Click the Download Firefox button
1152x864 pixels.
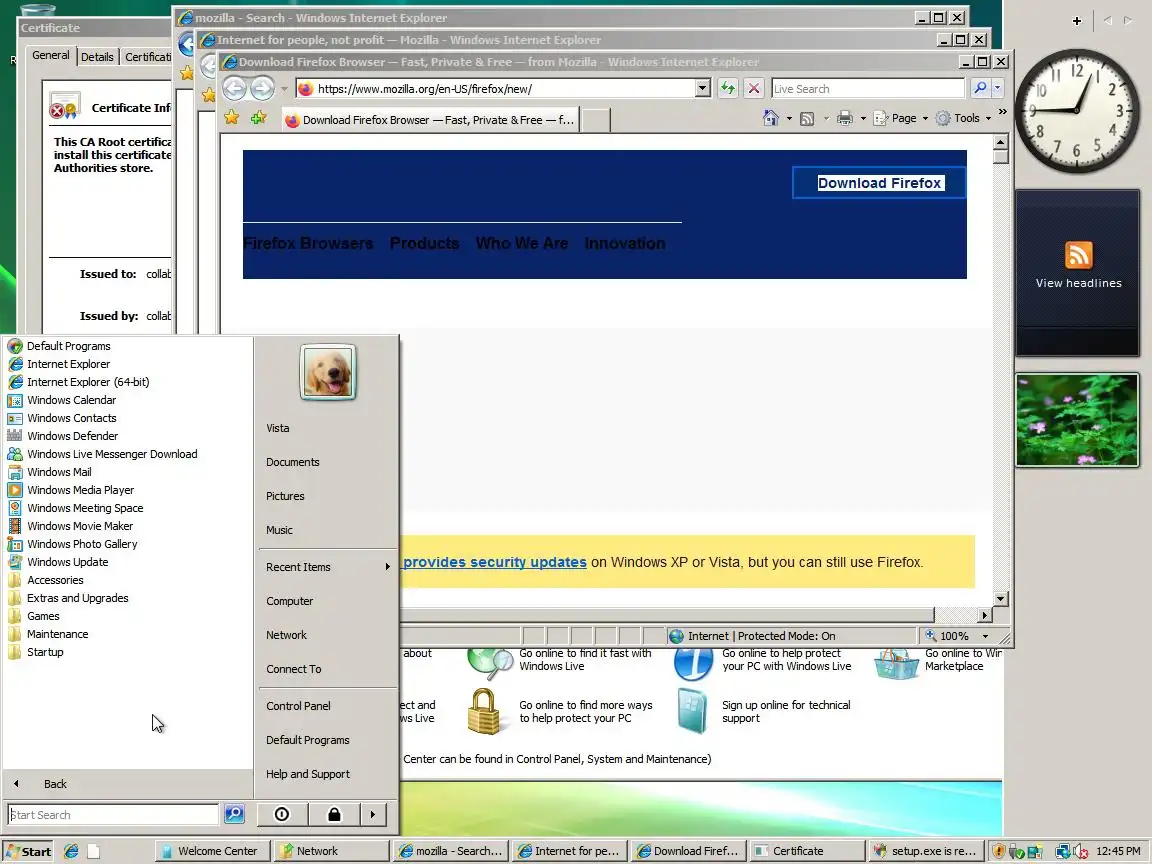pyautogui.click(x=879, y=183)
